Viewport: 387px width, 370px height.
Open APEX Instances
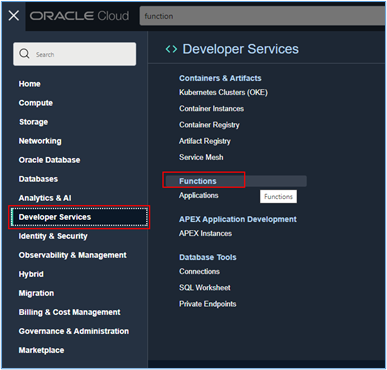[205, 233]
